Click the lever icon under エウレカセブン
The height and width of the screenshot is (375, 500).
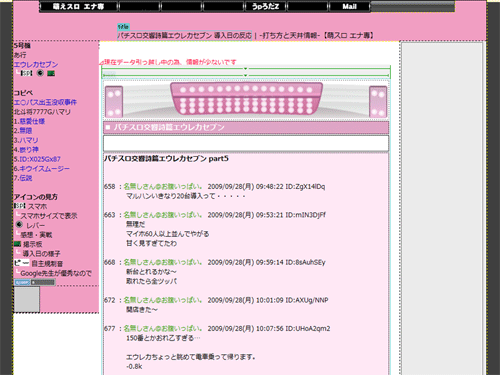click(x=40, y=73)
